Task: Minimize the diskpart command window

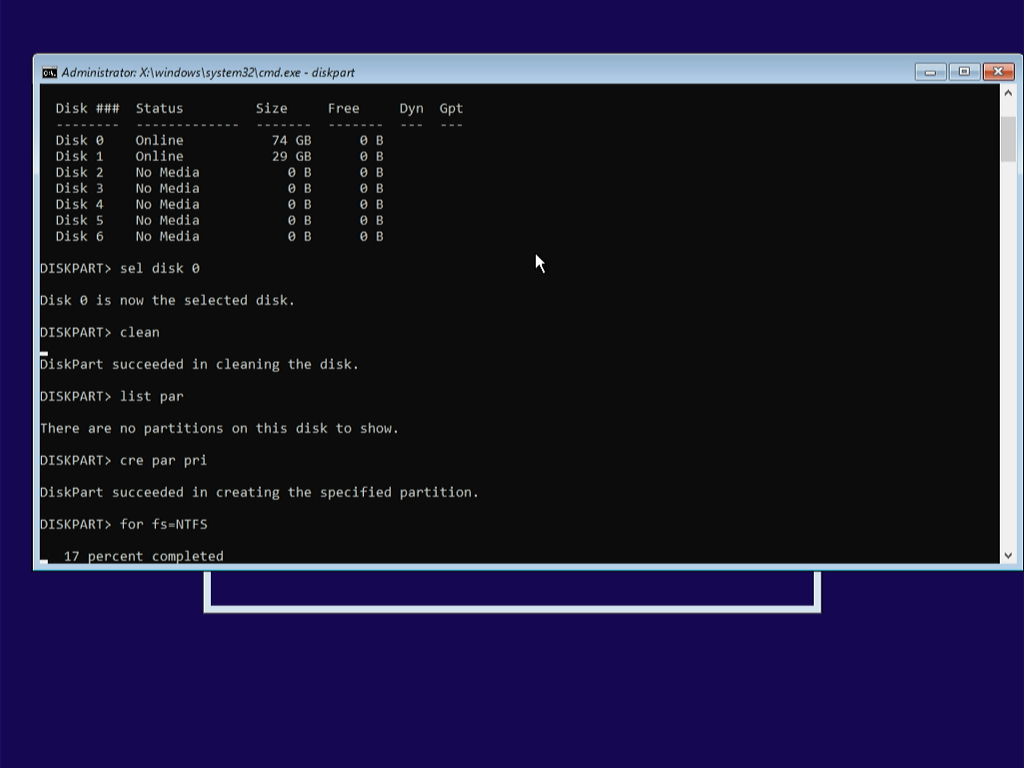Action: [x=930, y=72]
